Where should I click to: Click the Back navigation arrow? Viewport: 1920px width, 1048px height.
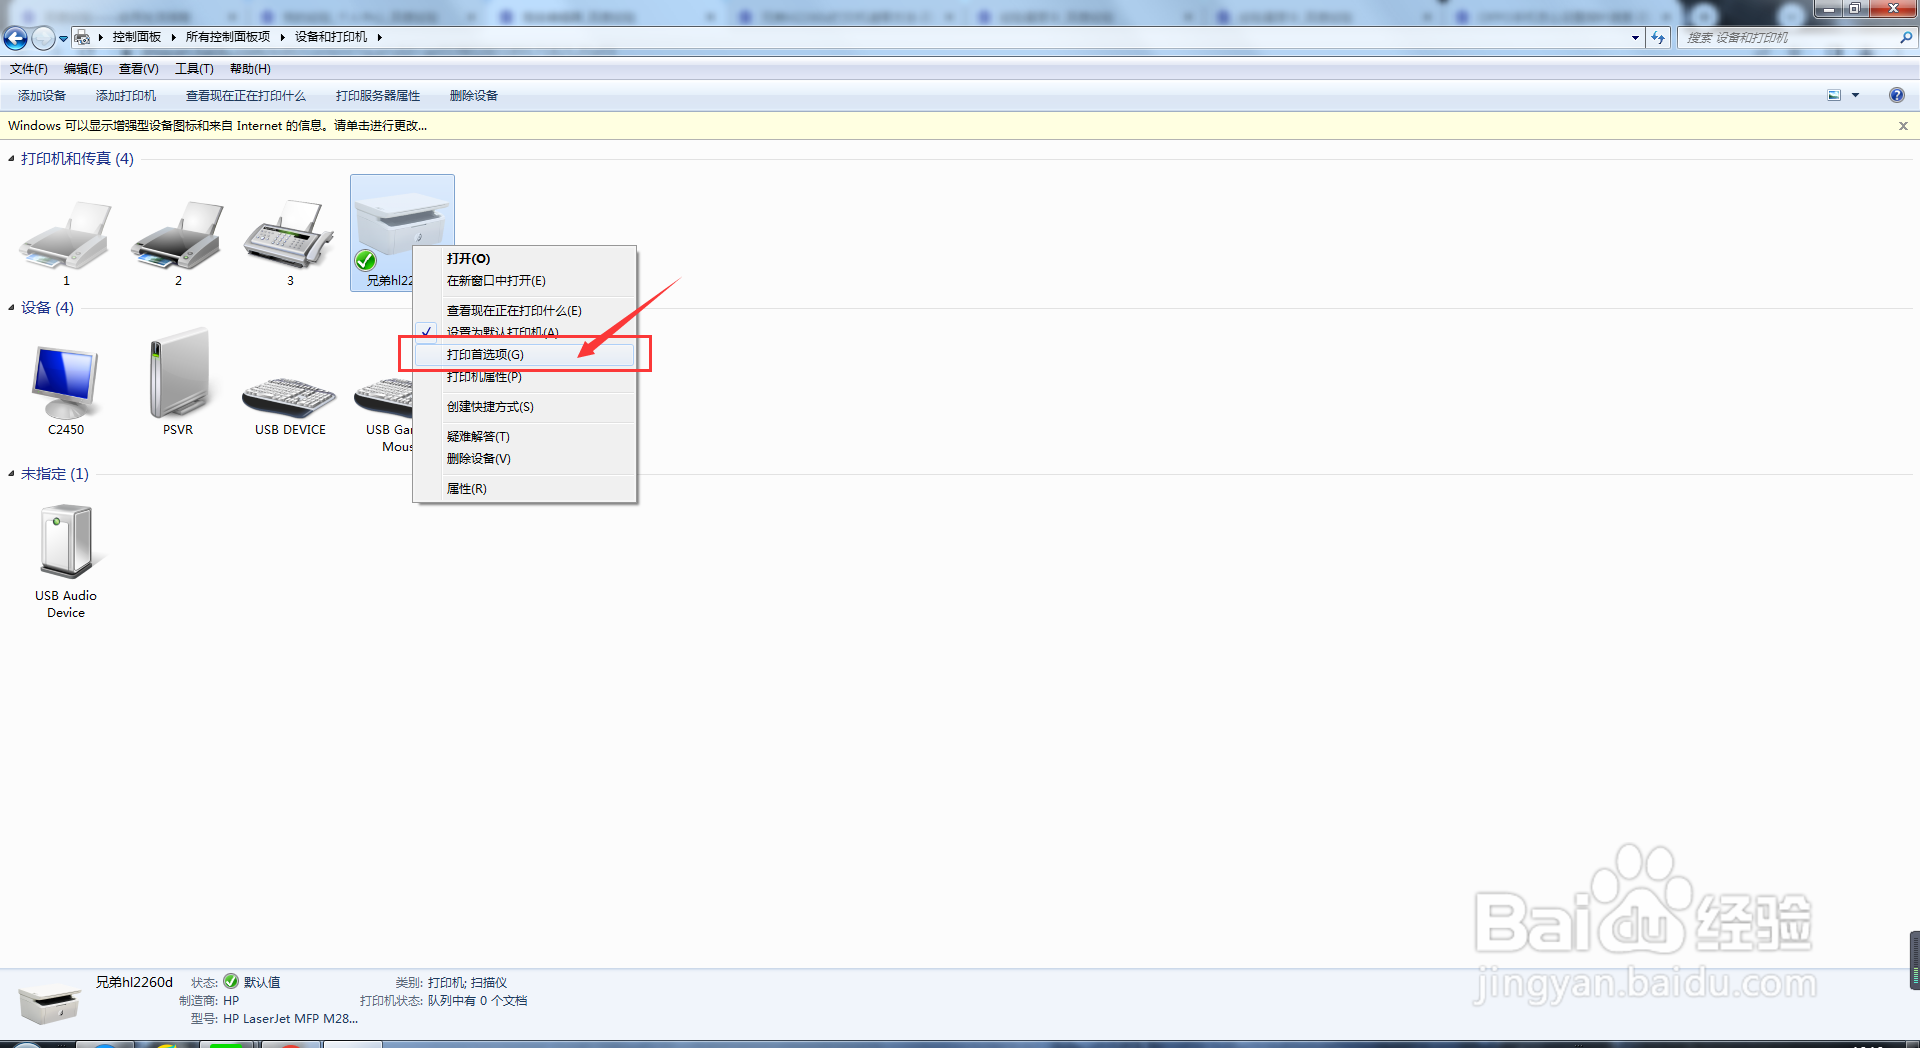(15, 38)
